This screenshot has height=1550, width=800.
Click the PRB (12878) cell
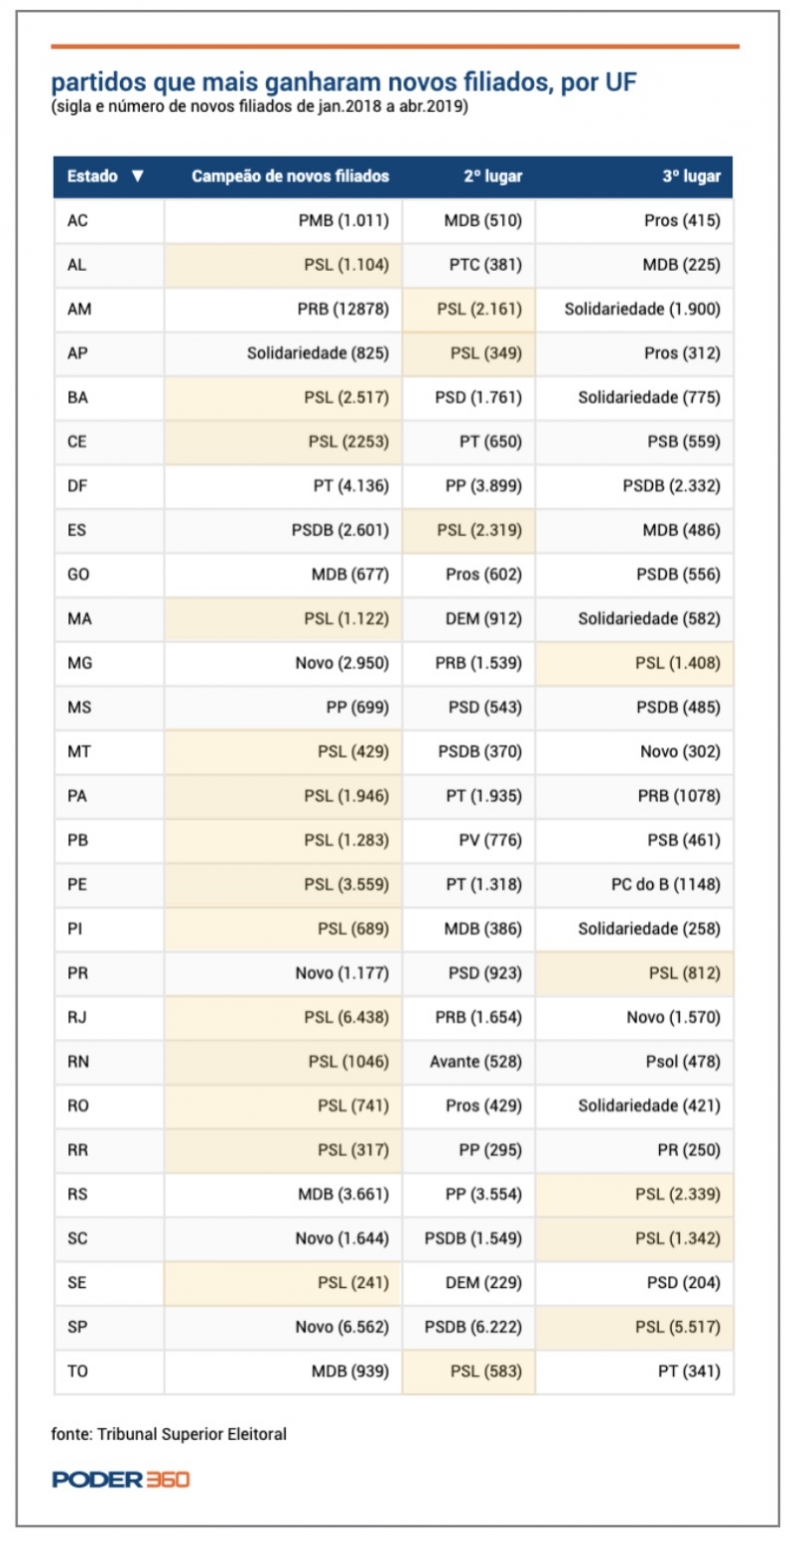point(343,310)
